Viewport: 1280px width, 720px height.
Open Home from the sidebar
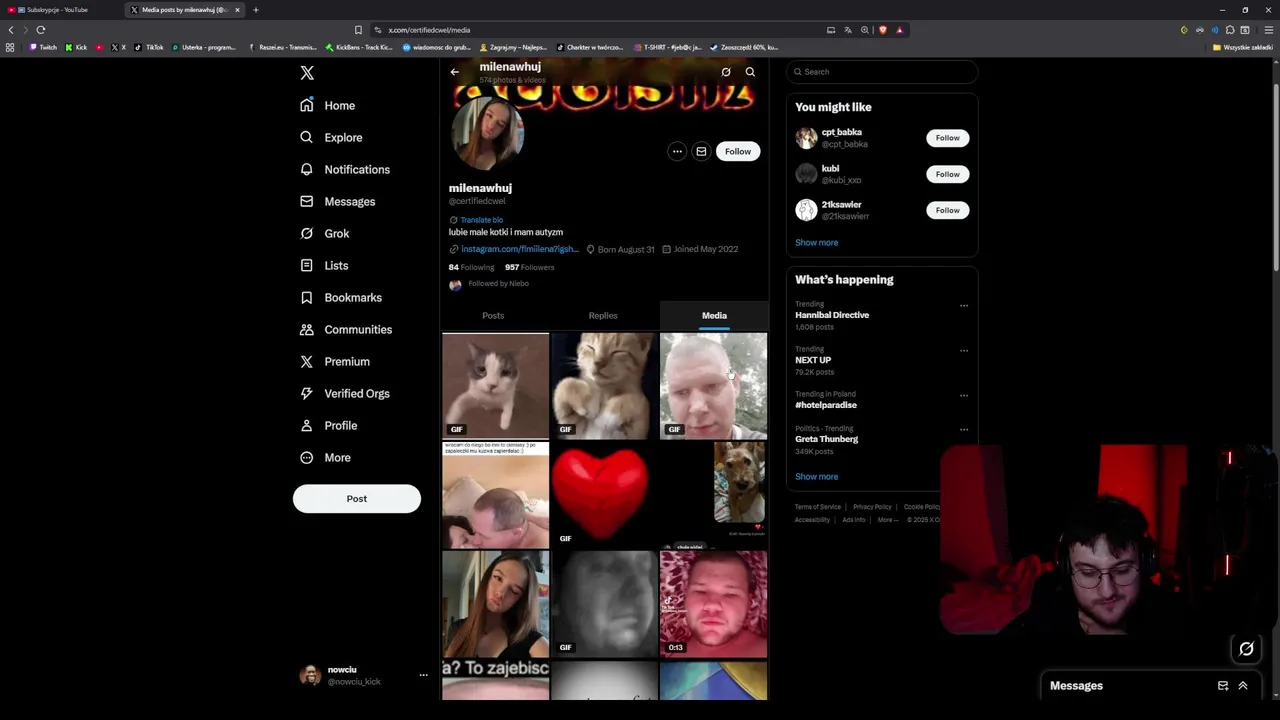point(328,105)
